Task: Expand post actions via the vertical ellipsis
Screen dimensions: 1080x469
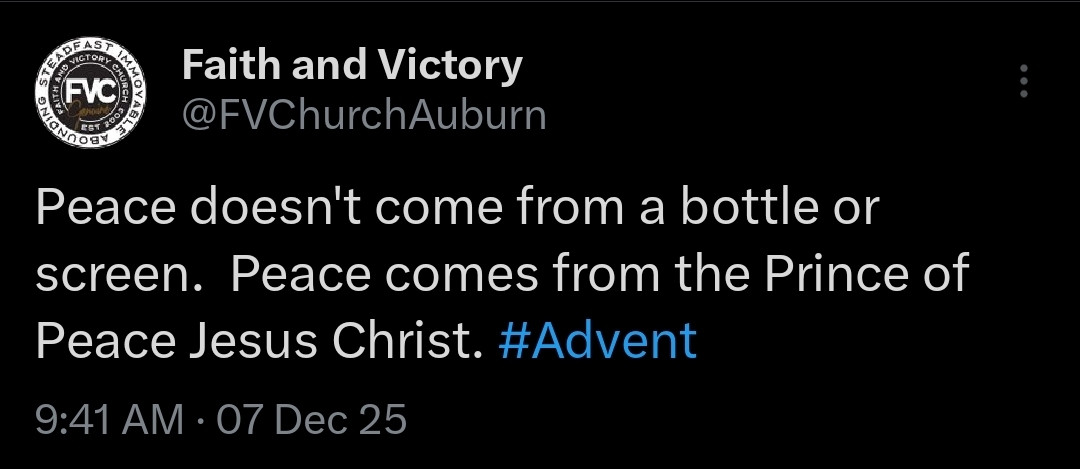Action: (1024, 81)
